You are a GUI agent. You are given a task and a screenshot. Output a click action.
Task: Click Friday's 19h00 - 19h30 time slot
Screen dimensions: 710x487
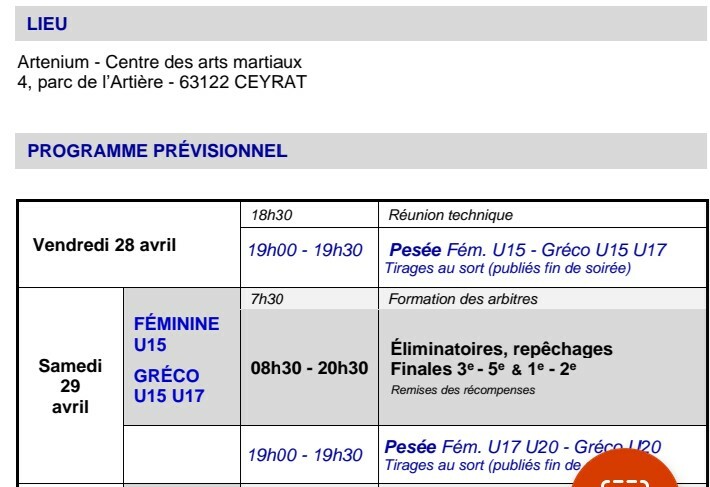pos(305,250)
